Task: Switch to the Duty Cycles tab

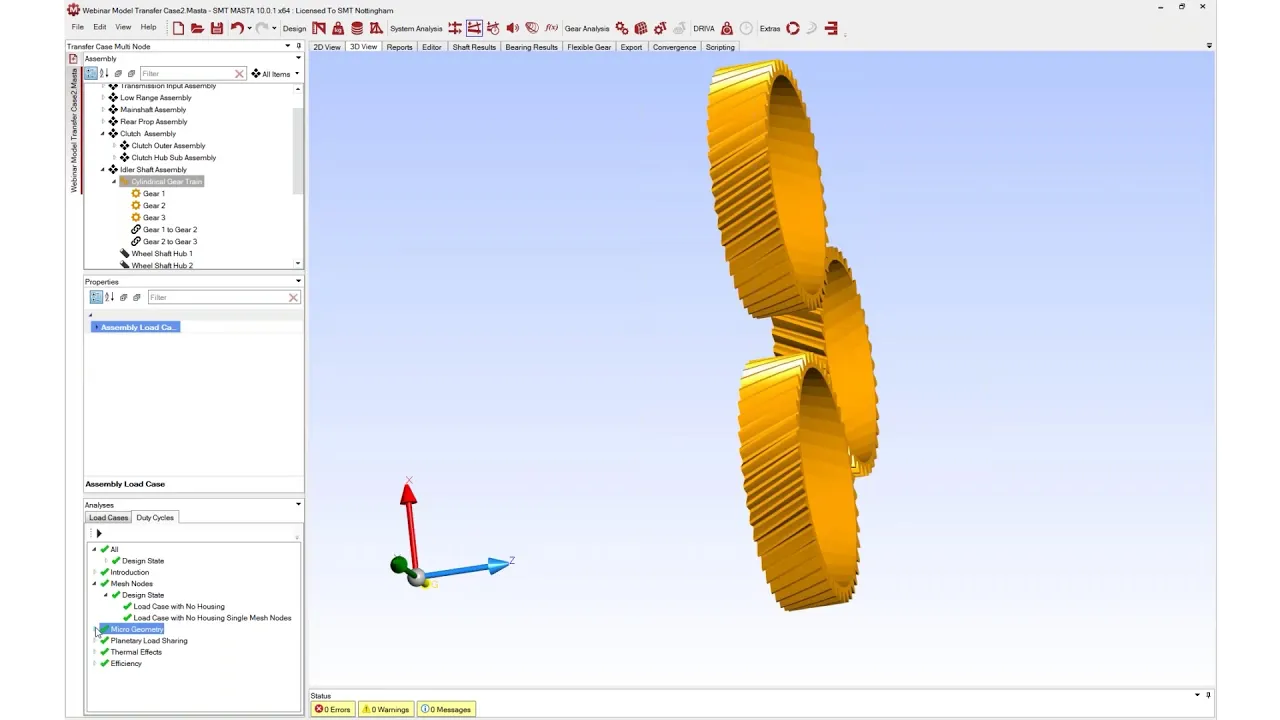Action: coord(155,518)
